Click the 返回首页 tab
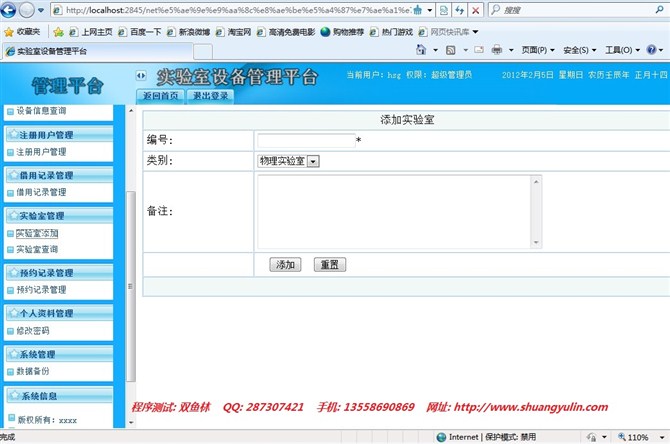The image size is (670, 444). tap(161, 96)
